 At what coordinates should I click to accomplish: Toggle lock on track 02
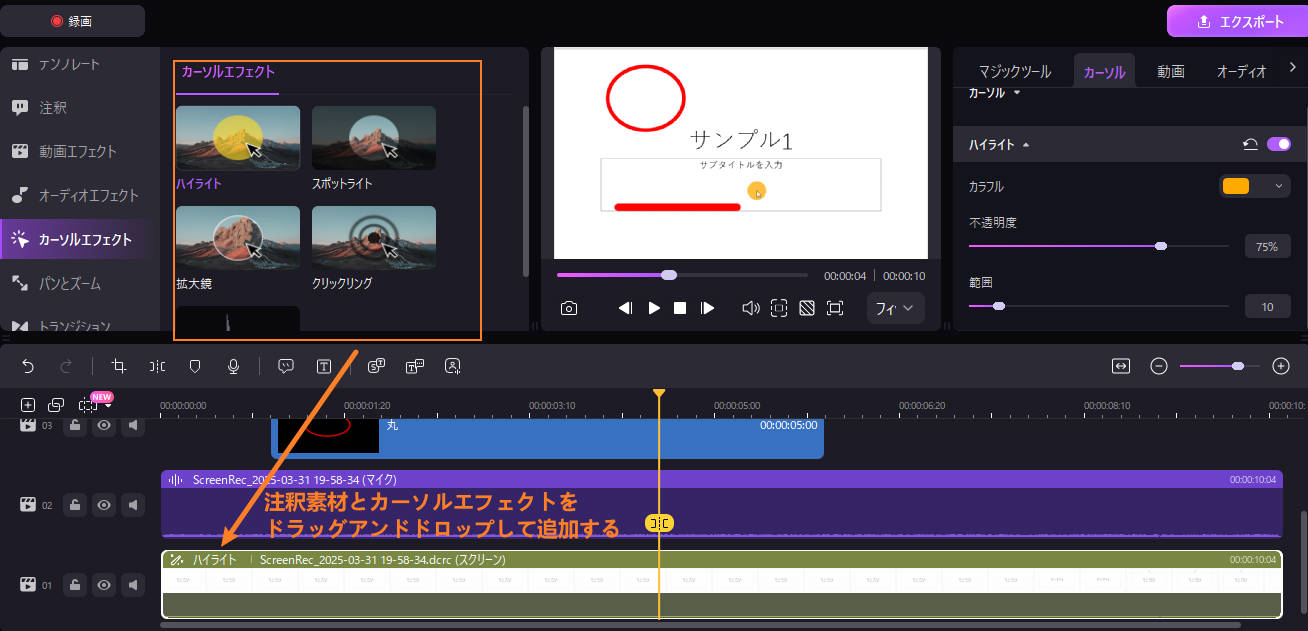pyautogui.click(x=75, y=505)
